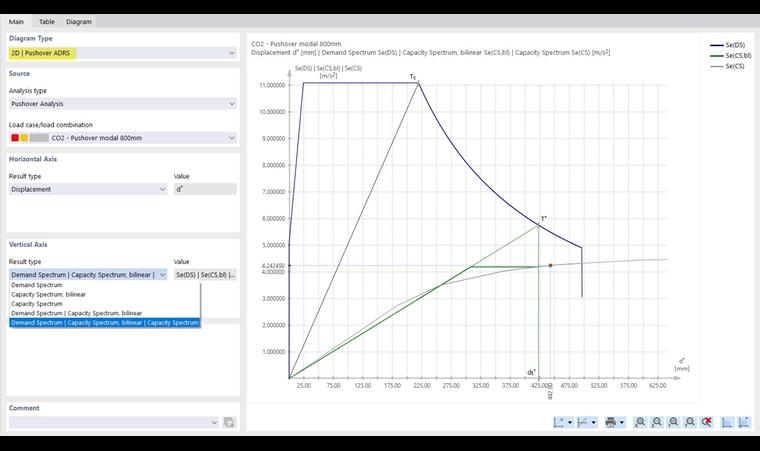Switch to the Diagram tab

[x=79, y=21]
